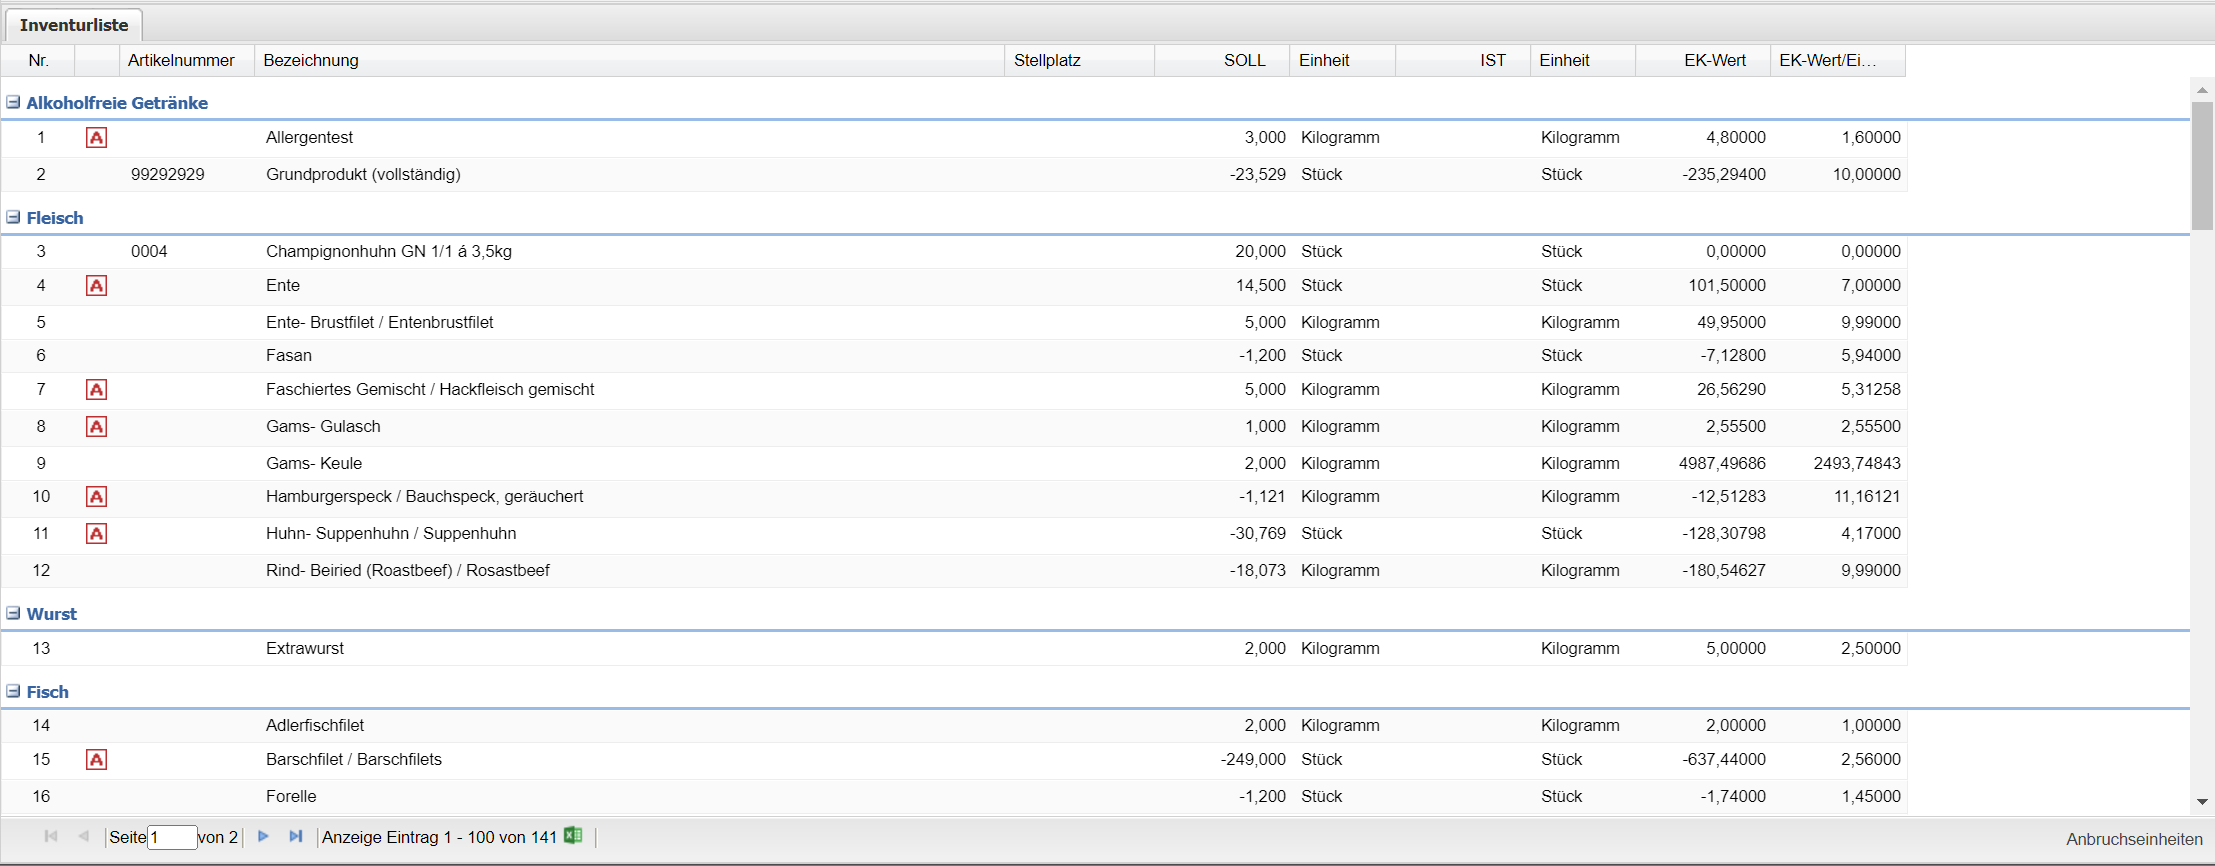This screenshot has width=2215, height=866.
Task: Collapse the Alkoholfreie Getränke group
Action: point(14,102)
